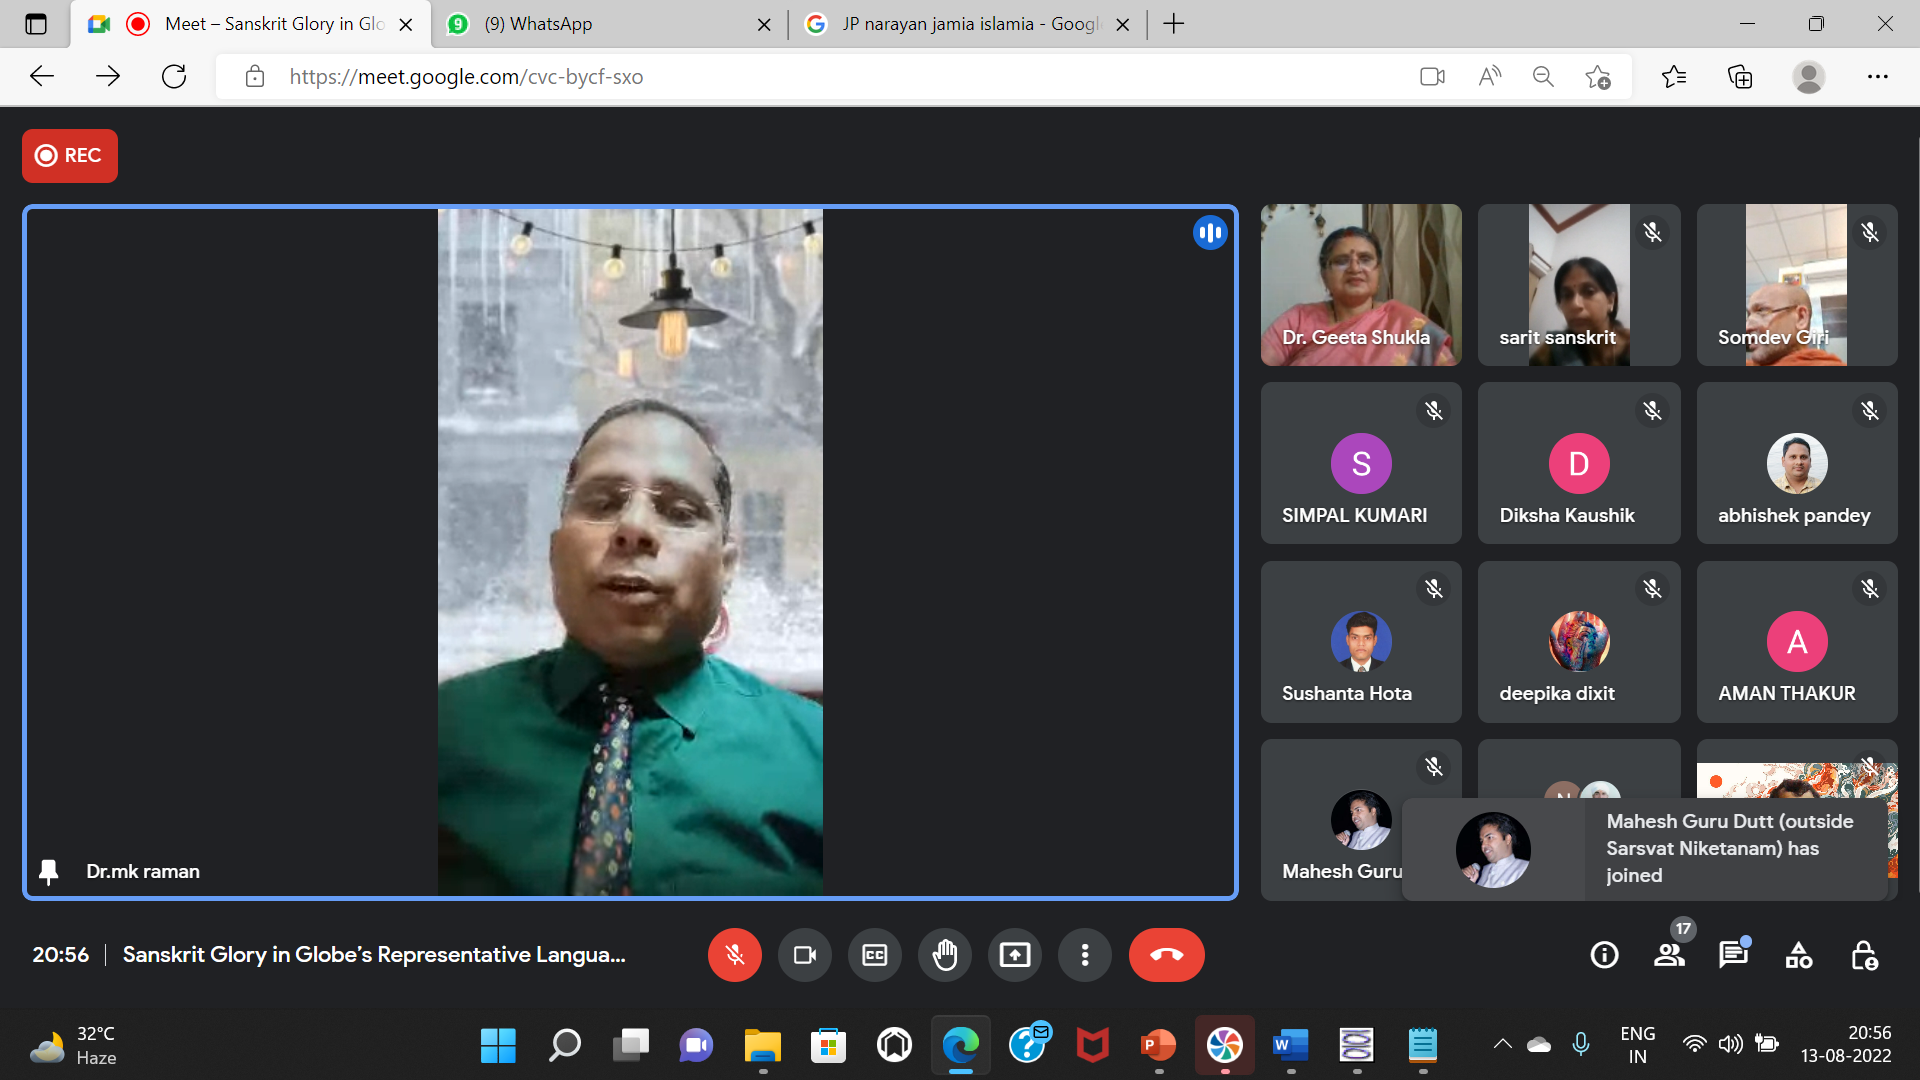The height and width of the screenshot is (1080, 1920).
Task: Click Dr. Geeta Shukla video tile
Action: (1360, 285)
